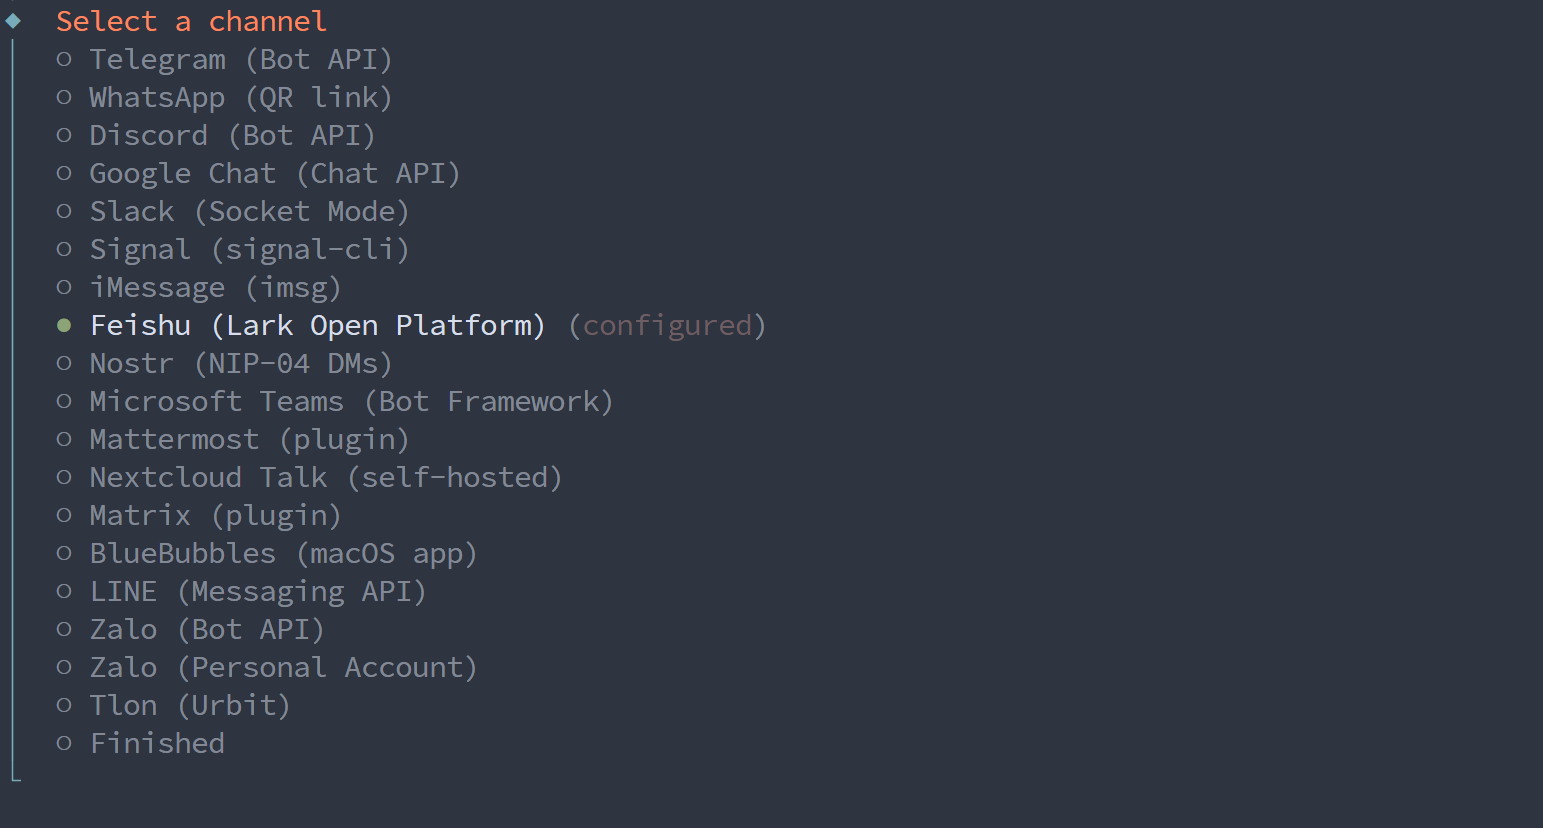Viewport: 1543px width, 828px height.
Task: Choose the Matrix (plugin) channel
Action: [215, 516]
